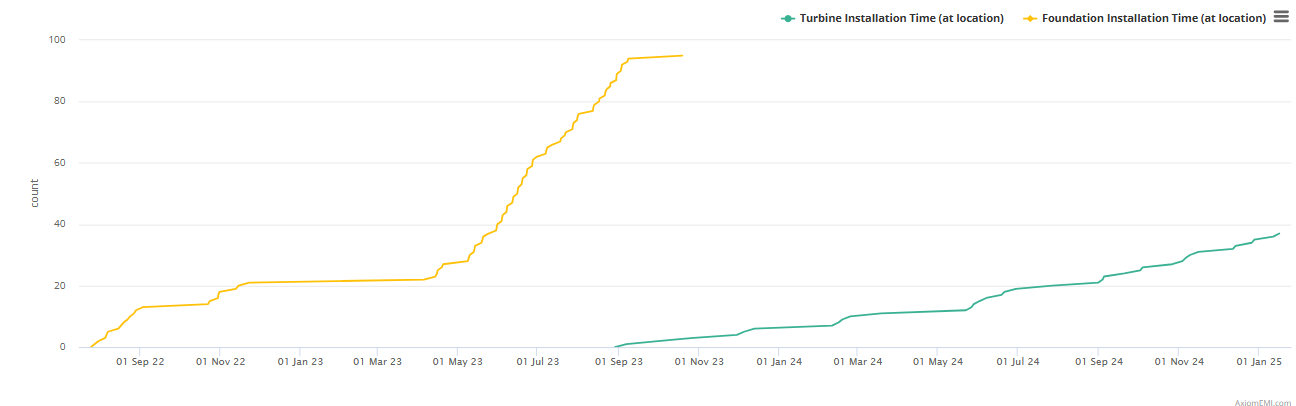1296x406 pixels.
Task: Select the 01 Sep 22 x-axis label
Action: click(140, 362)
